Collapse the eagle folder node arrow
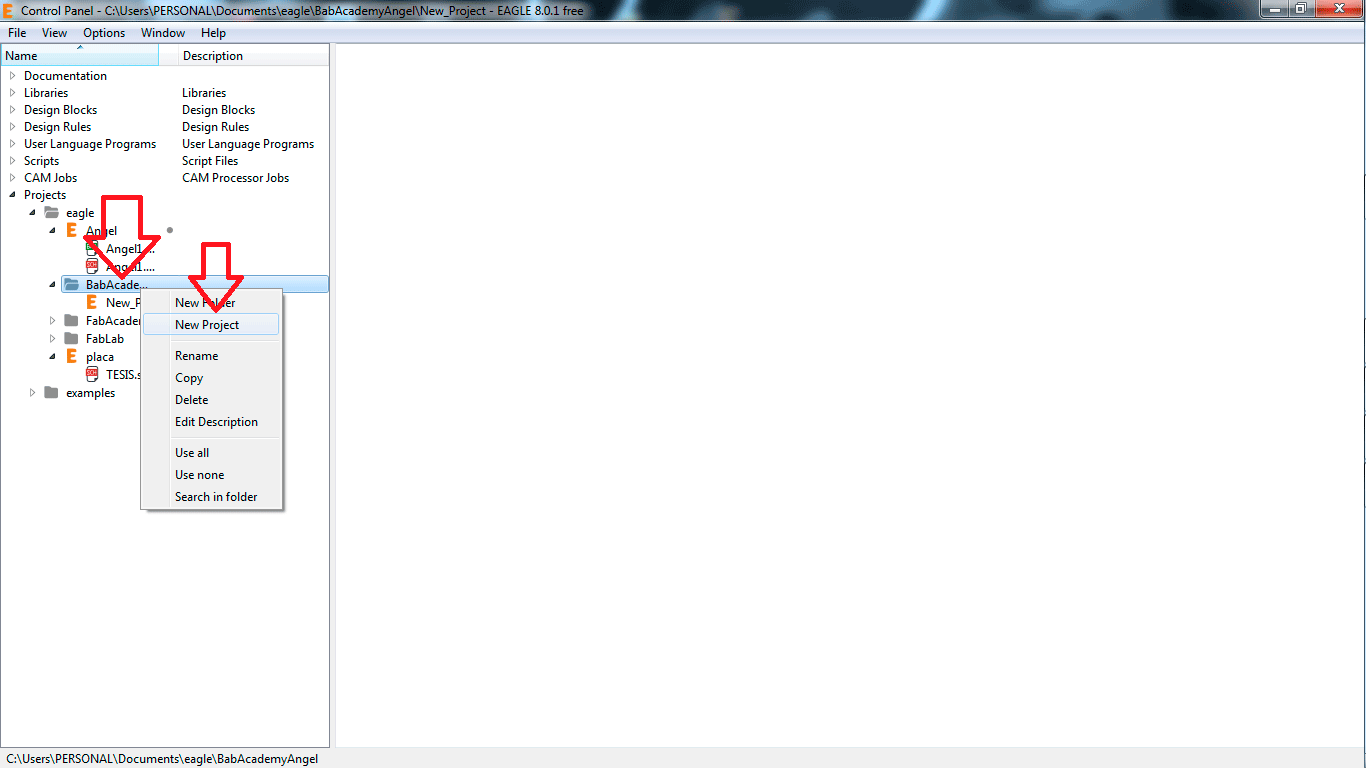This screenshot has height=768, width=1366. tap(32, 213)
